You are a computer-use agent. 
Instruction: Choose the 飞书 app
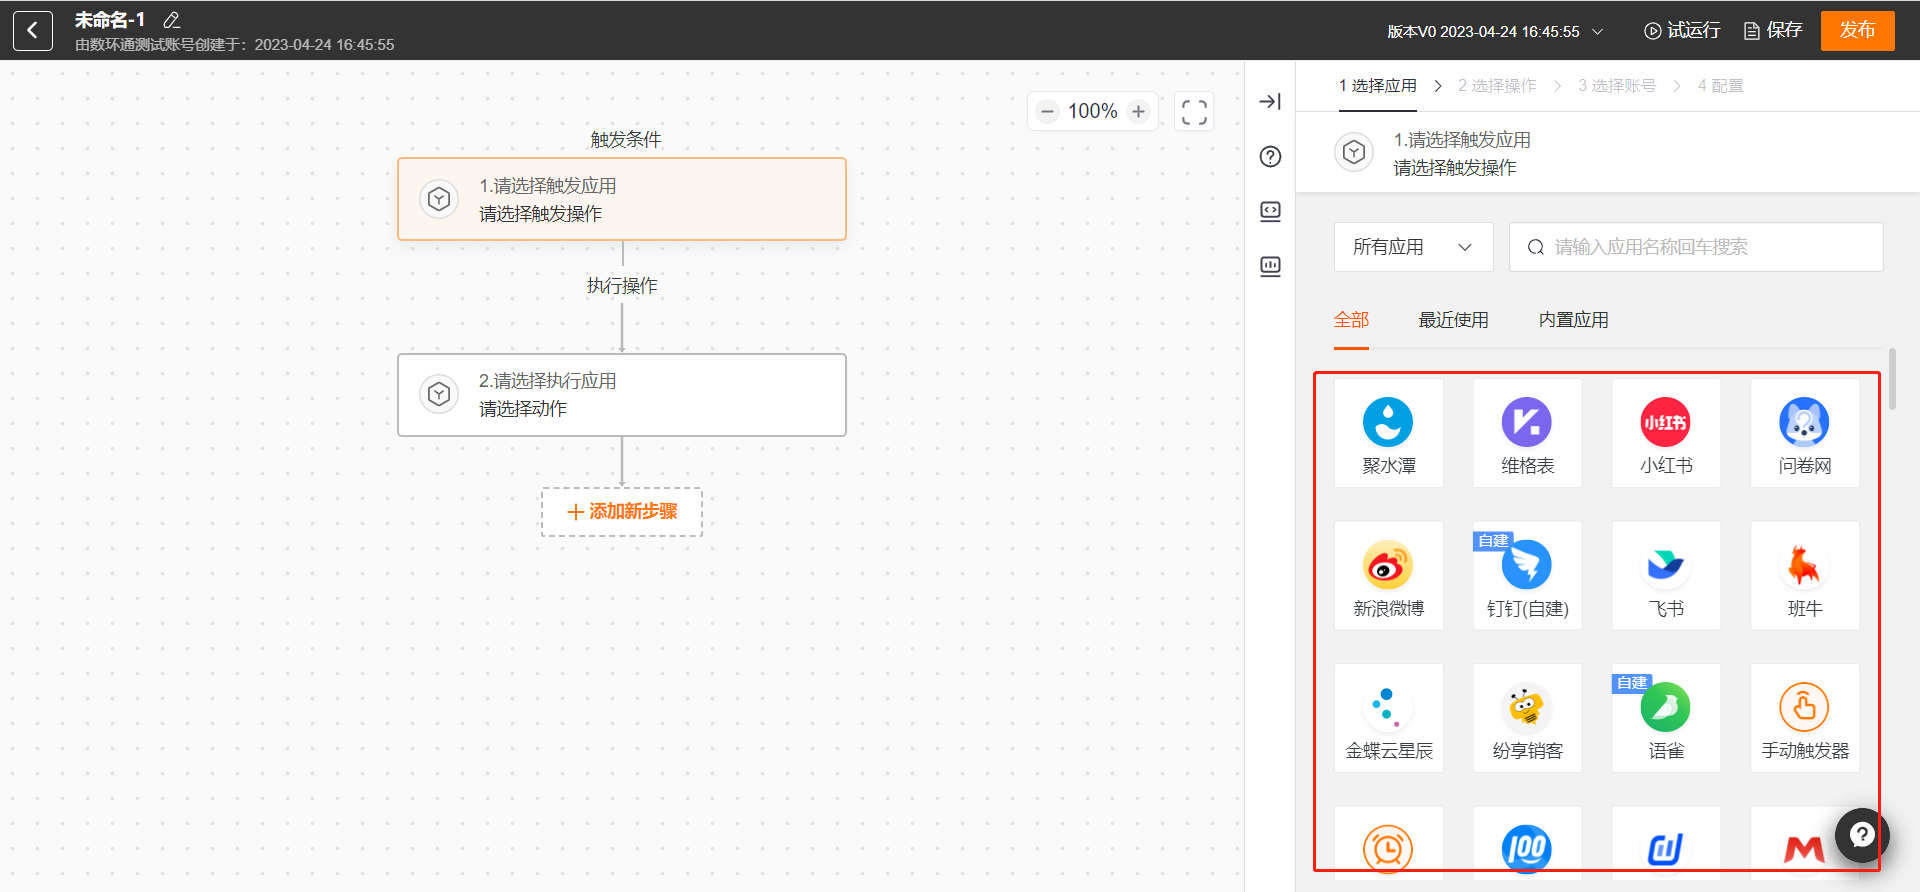pos(1666,576)
